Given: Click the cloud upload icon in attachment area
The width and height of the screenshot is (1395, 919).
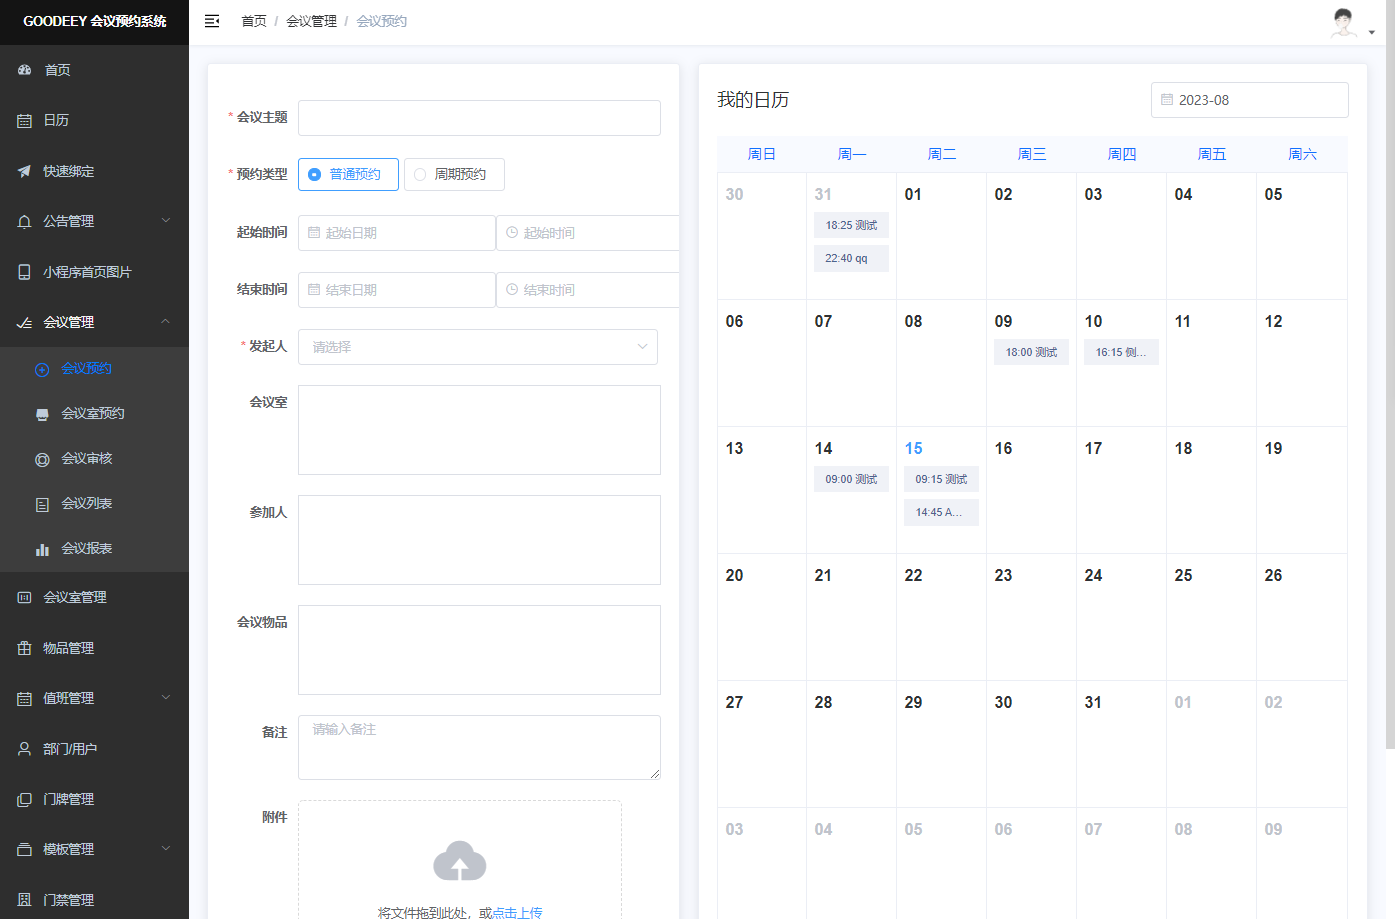Looking at the screenshot, I should pos(459,861).
